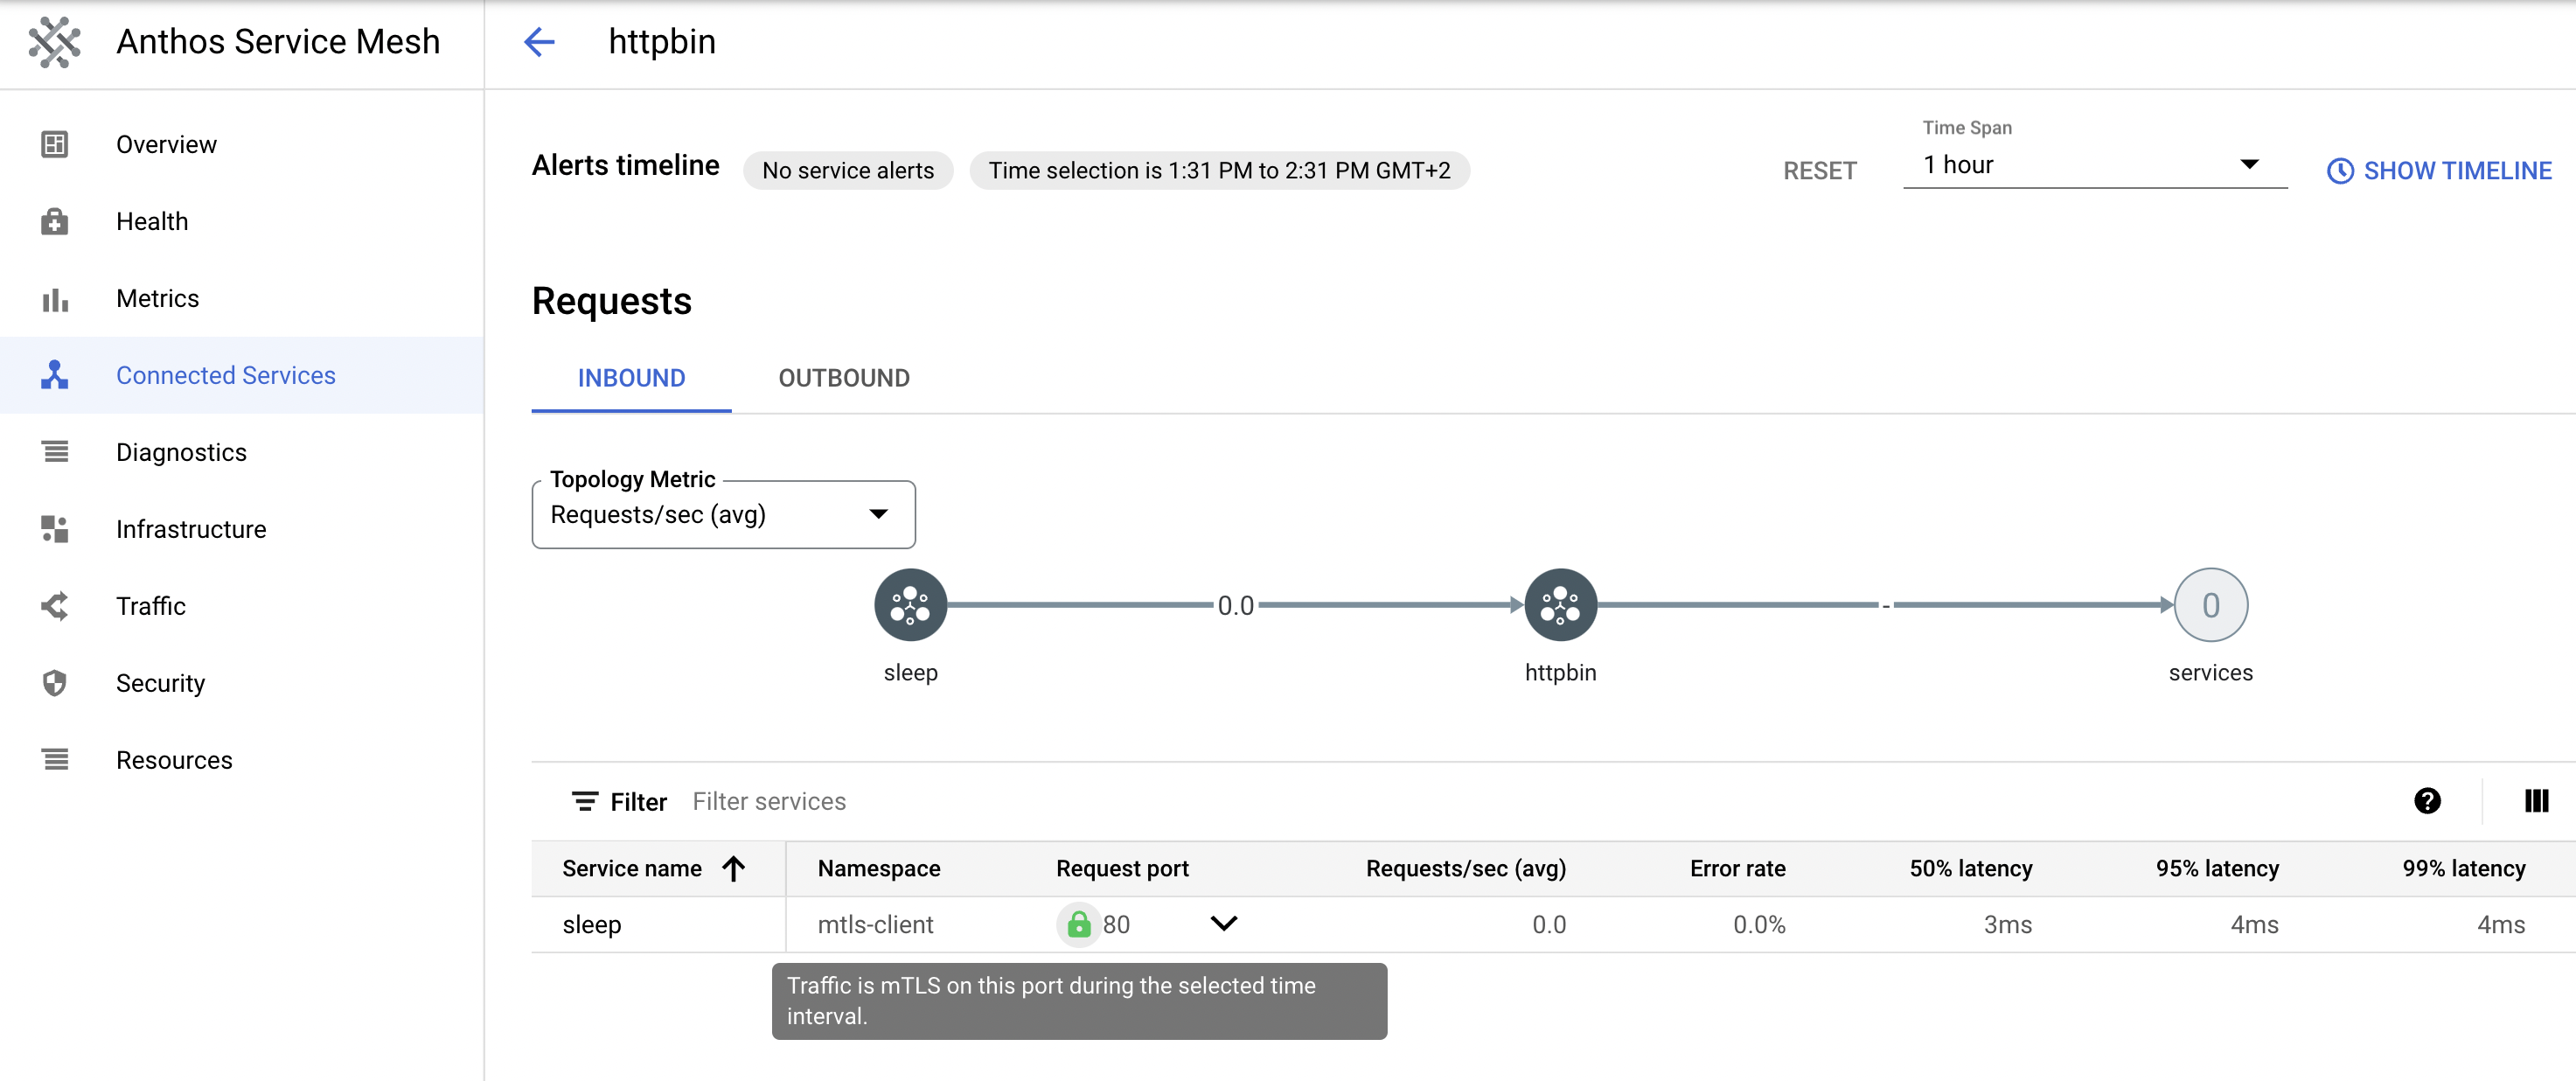Sort by Service name ascending arrow

(x=734, y=868)
